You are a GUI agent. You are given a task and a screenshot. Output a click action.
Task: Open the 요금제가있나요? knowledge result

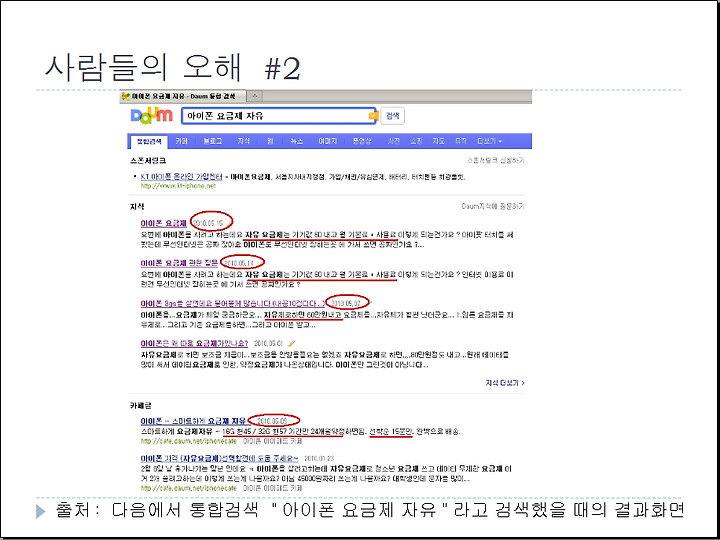tap(194, 343)
